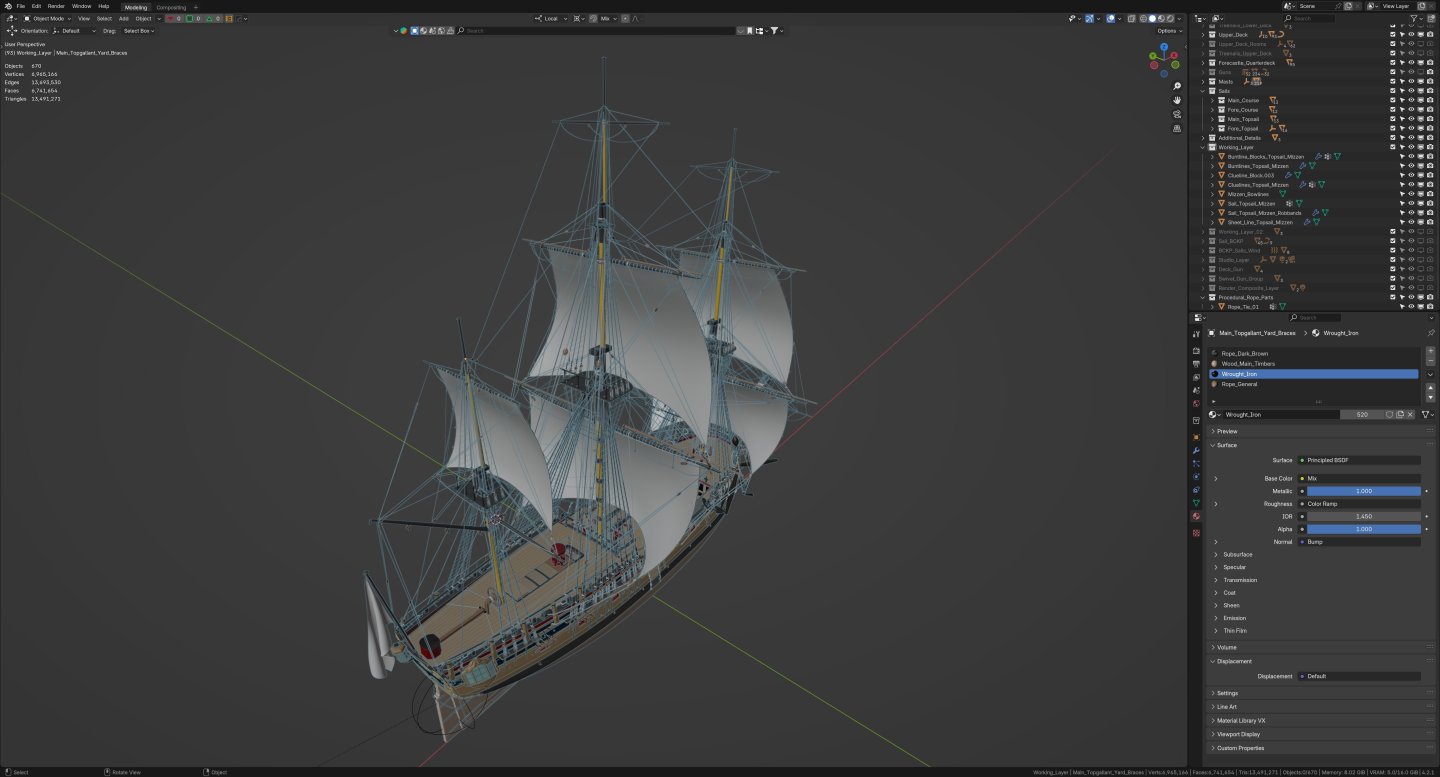Open the Output properties tab icon
Image resolution: width=1440 pixels, height=777 pixels.
click(1196, 364)
